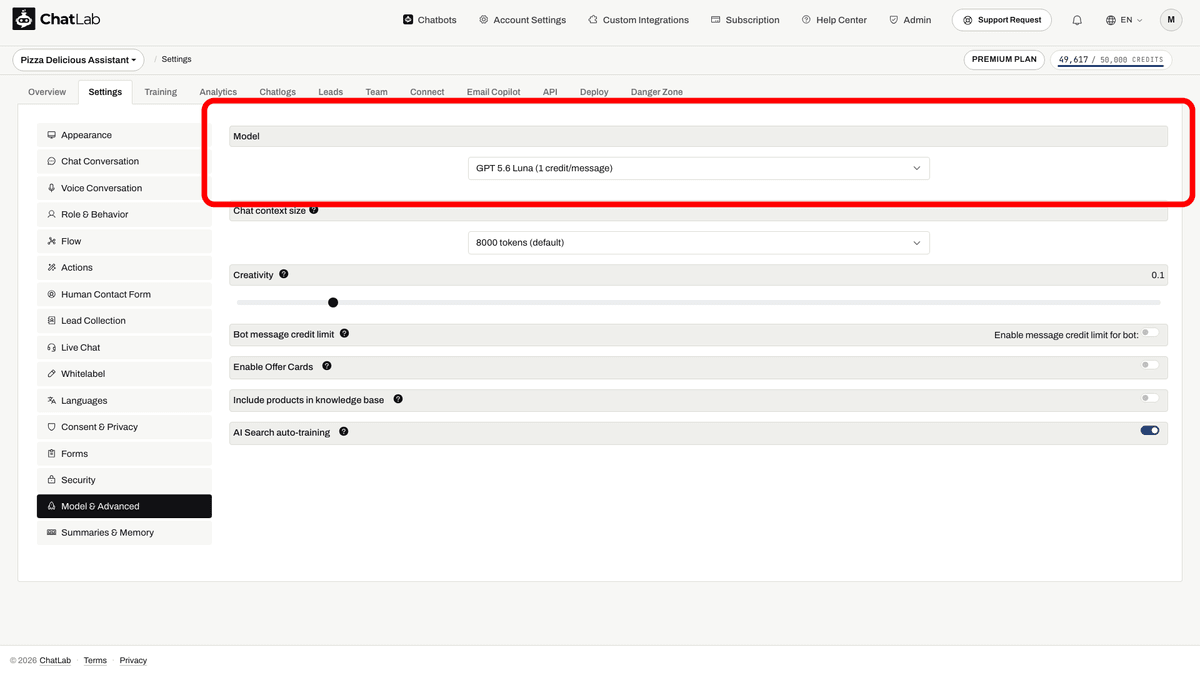Image resolution: width=1200 pixels, height=675 pixels.
Task: Click the Chat Conversation bubble icon
Action: (x=51, y=161)
